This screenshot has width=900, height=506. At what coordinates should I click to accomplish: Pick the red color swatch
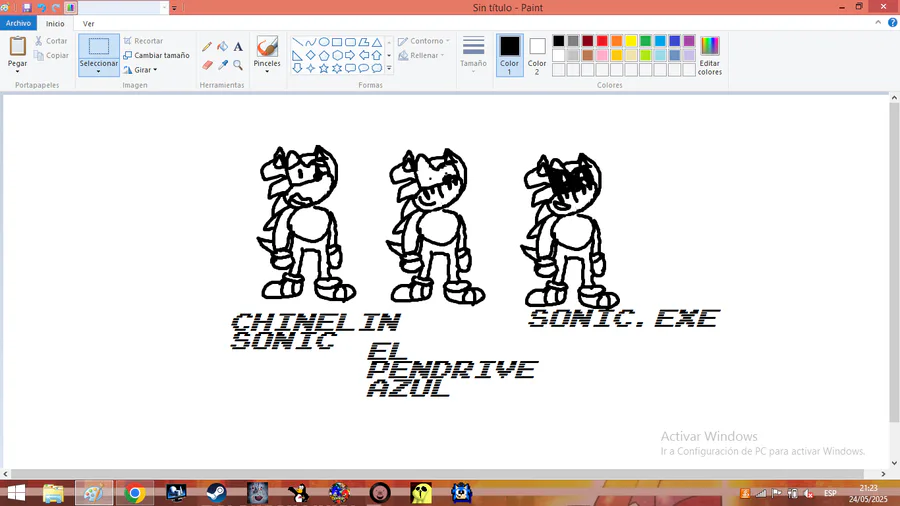point(602,41)
